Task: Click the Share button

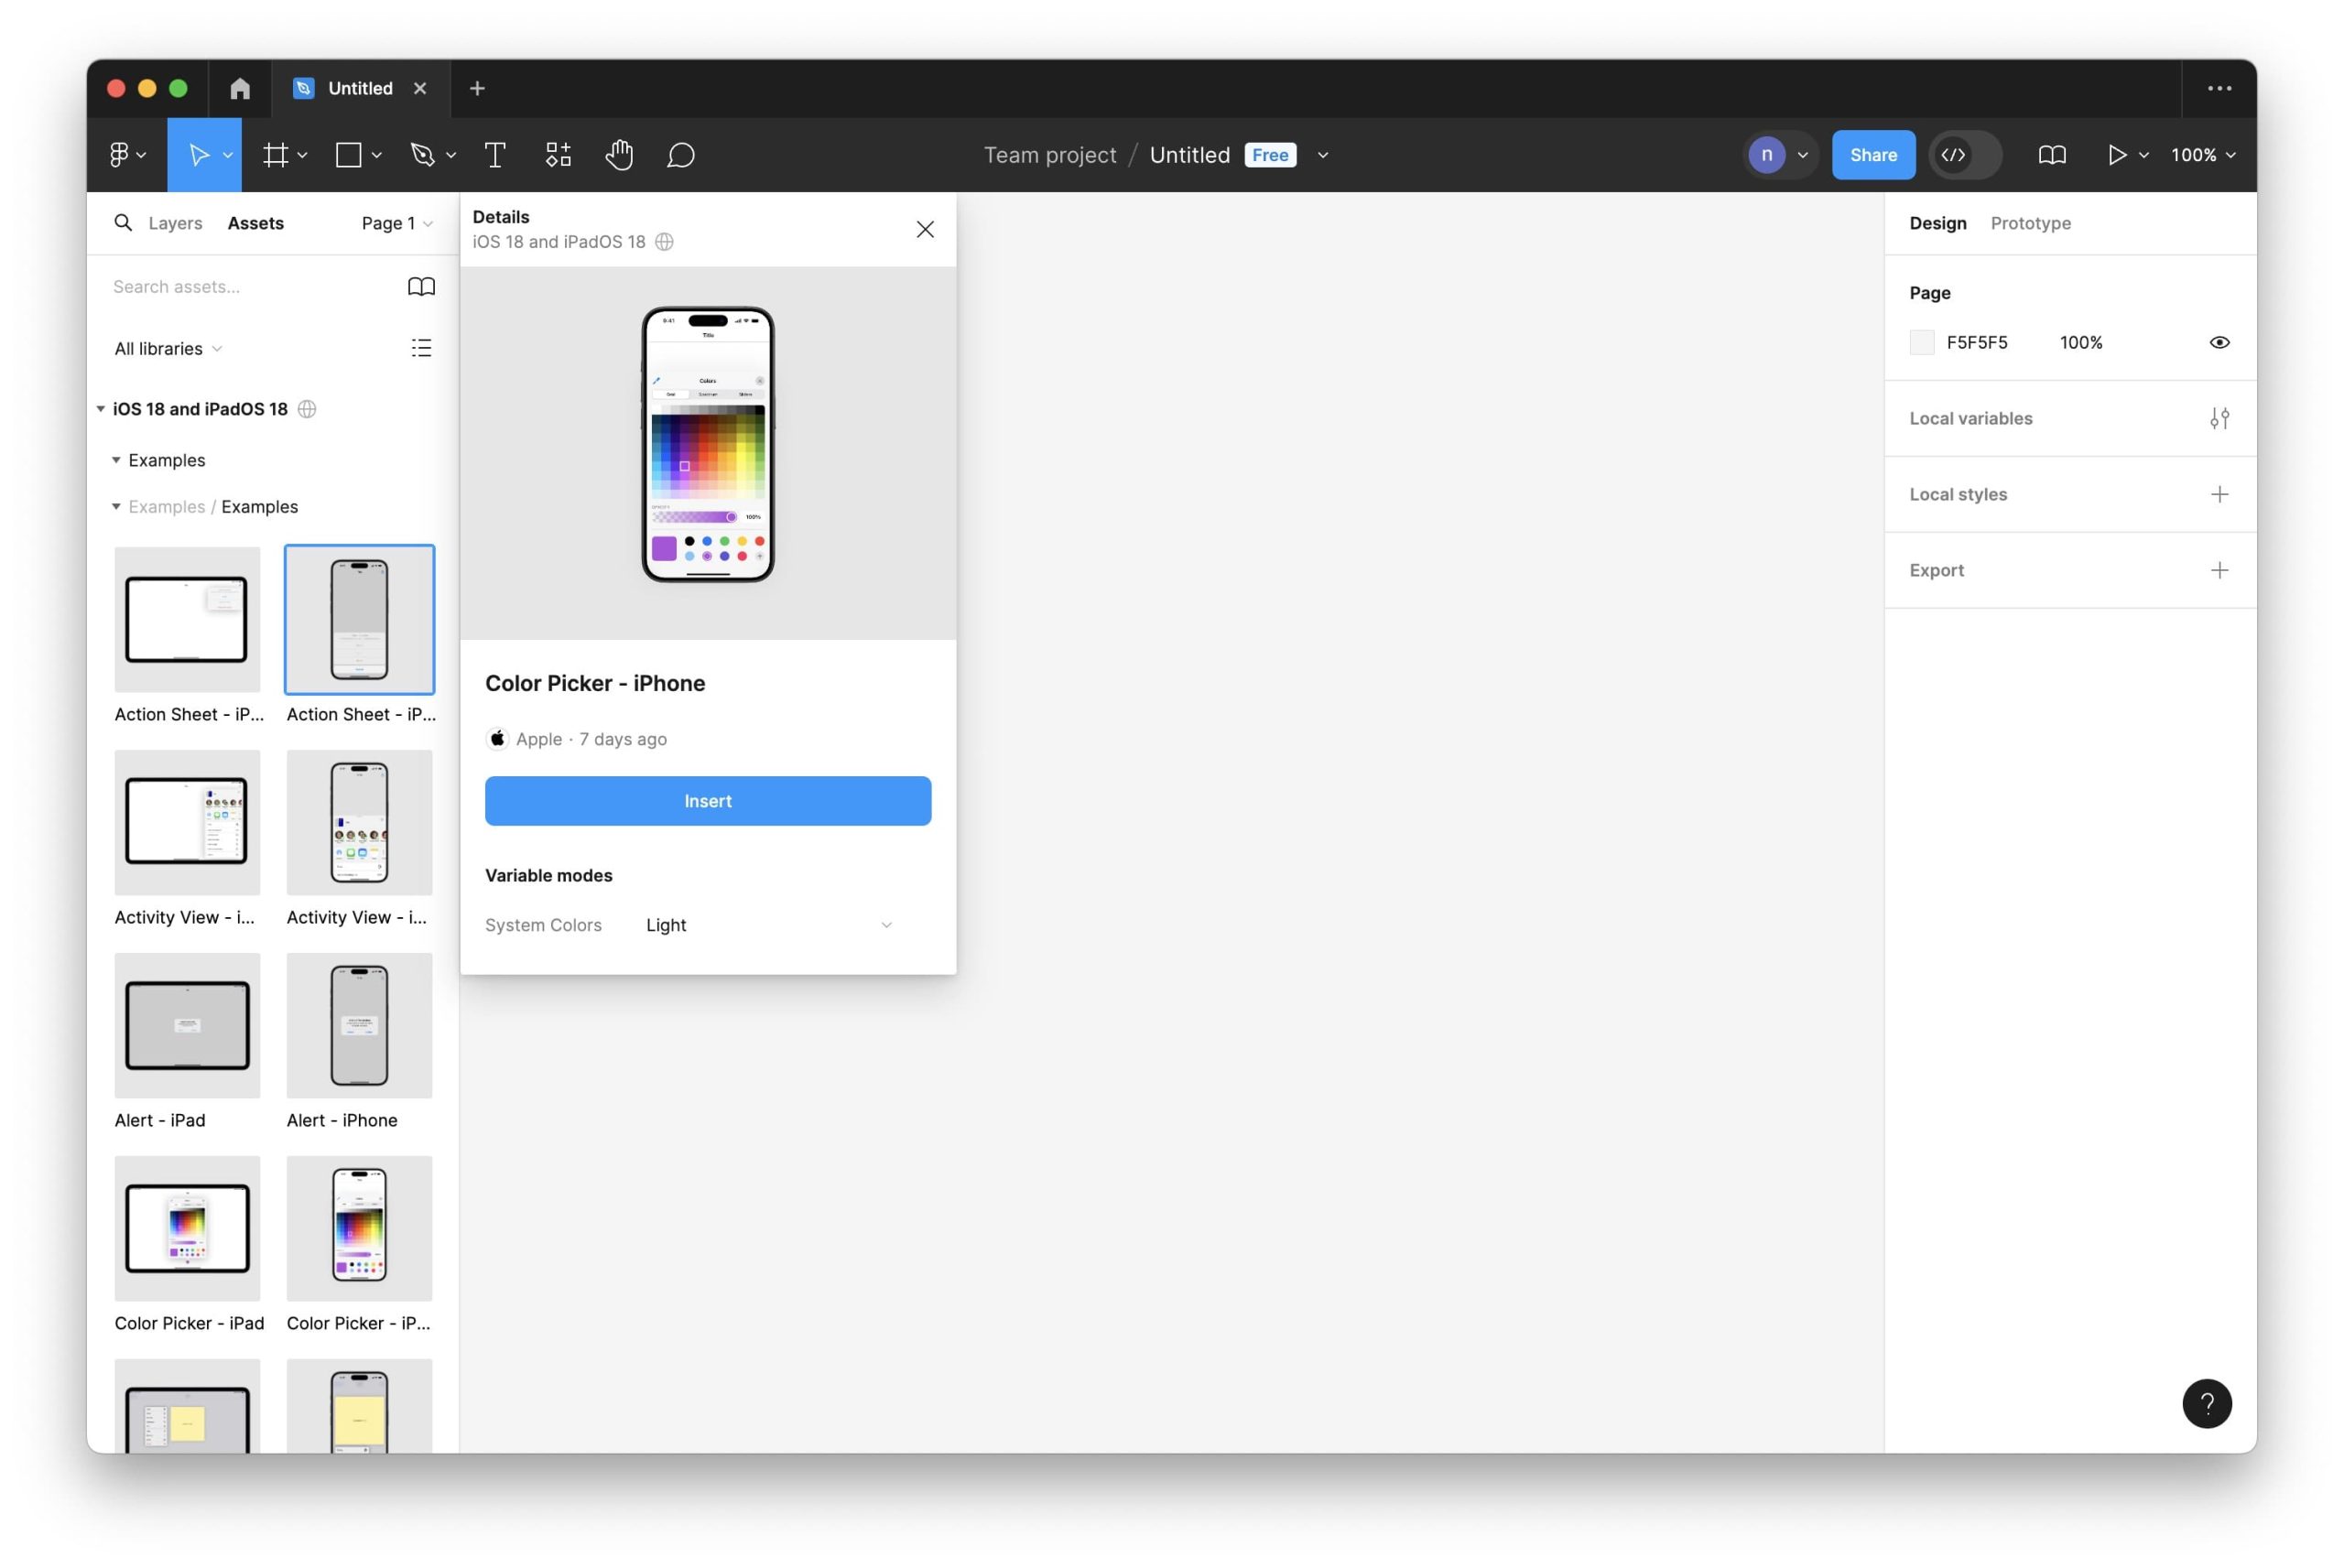Action: coord(1872,155)
